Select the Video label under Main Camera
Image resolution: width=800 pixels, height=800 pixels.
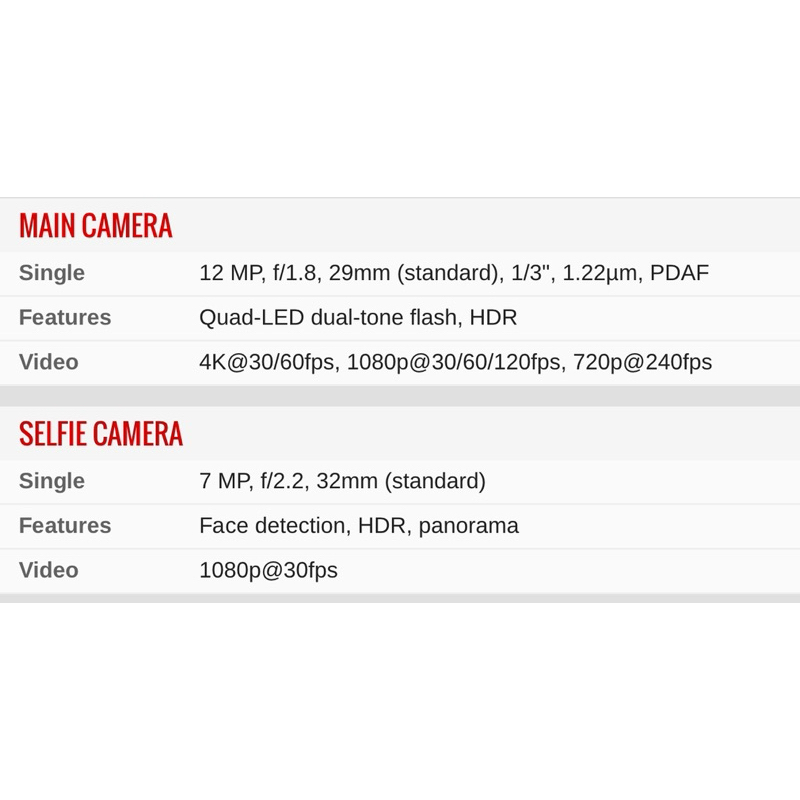point(48,362)
